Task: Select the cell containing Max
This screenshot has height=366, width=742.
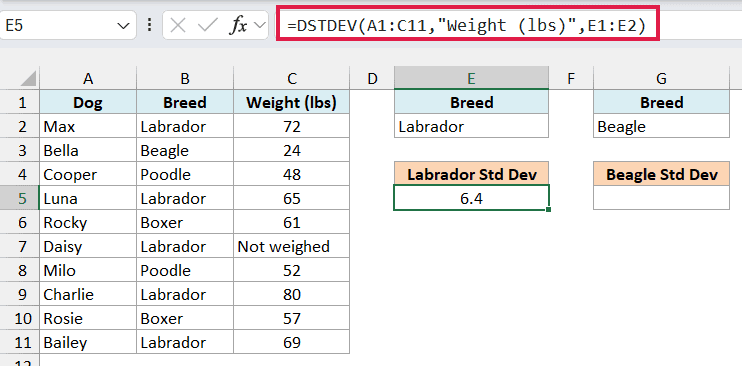Action: click(x=88, y=126)
